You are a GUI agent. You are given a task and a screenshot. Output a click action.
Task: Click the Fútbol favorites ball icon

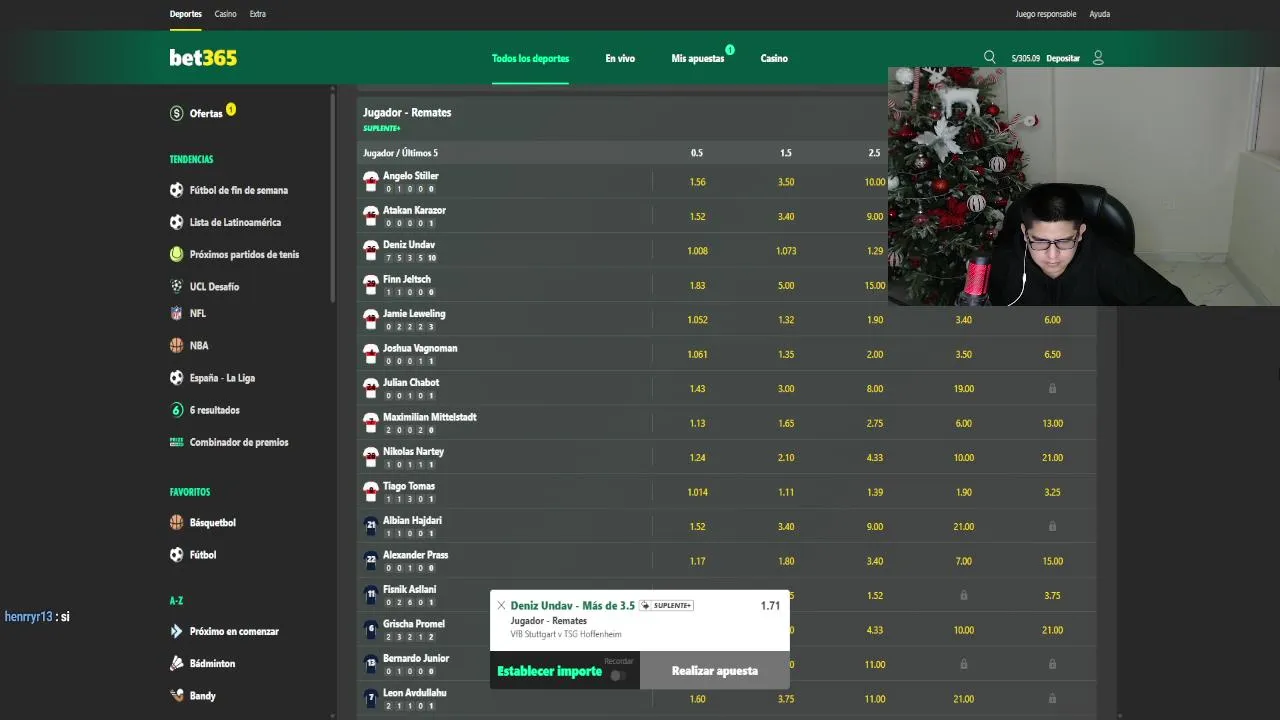[177, 554]
